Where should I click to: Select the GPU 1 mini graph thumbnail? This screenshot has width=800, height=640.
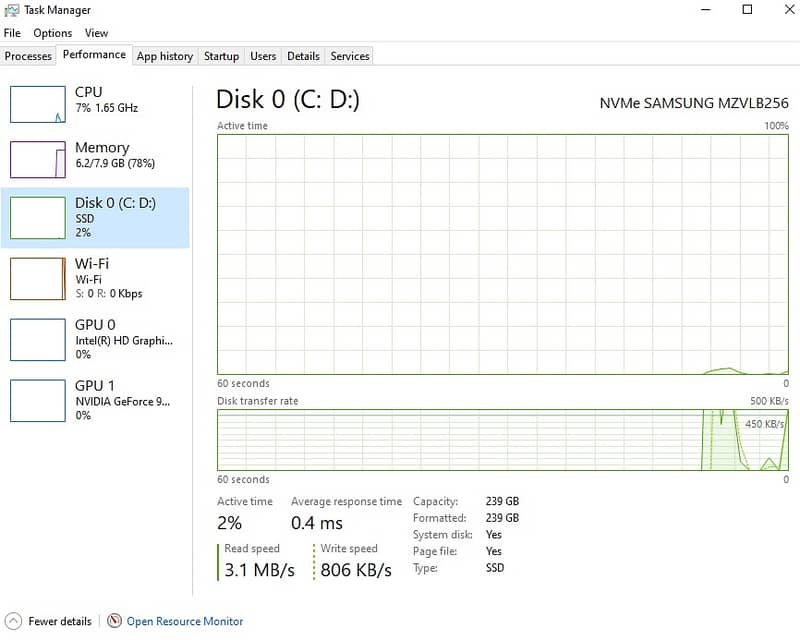click(x=38, y=401)
